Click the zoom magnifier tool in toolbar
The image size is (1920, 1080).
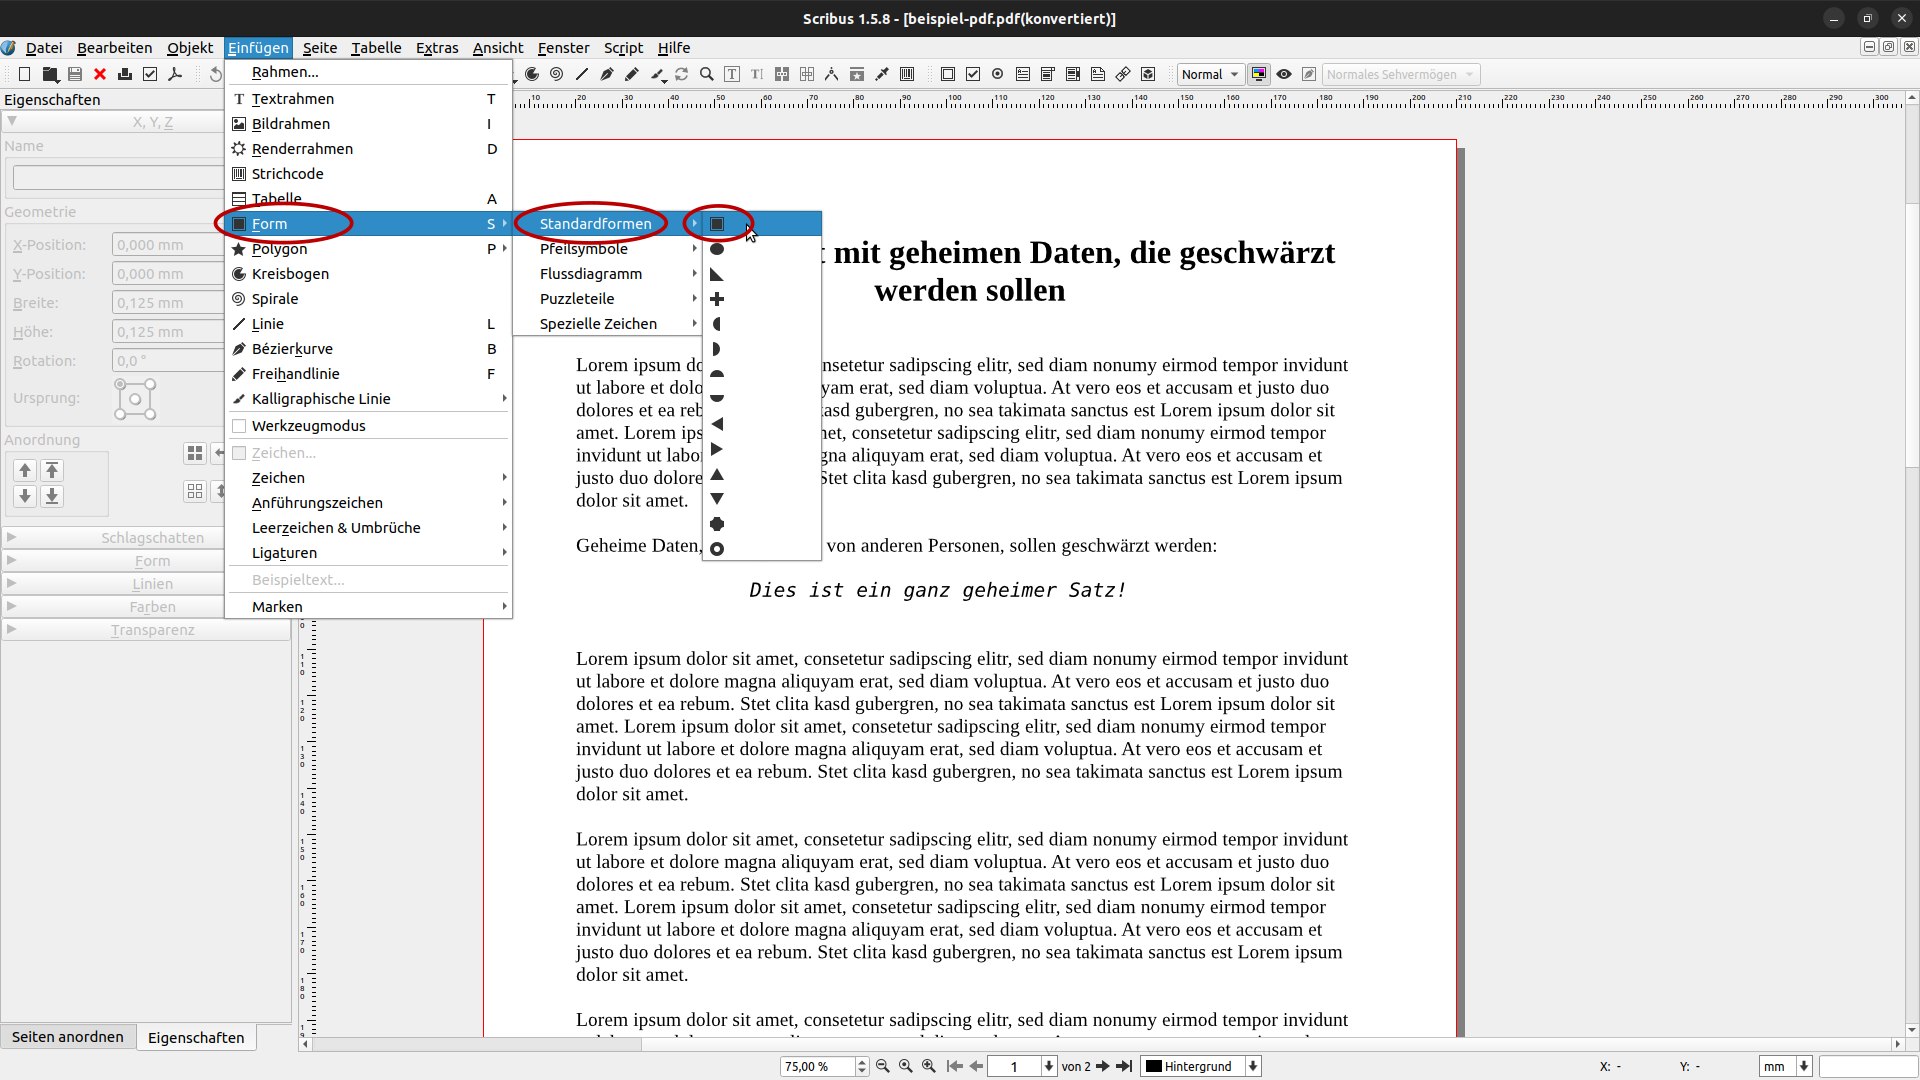pos(707,74)
